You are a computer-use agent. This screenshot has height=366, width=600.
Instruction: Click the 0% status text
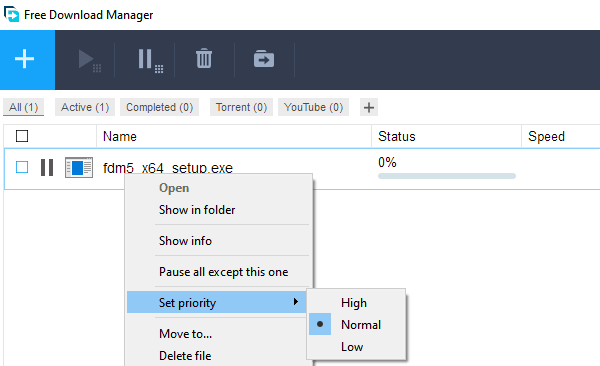point(387,162)
